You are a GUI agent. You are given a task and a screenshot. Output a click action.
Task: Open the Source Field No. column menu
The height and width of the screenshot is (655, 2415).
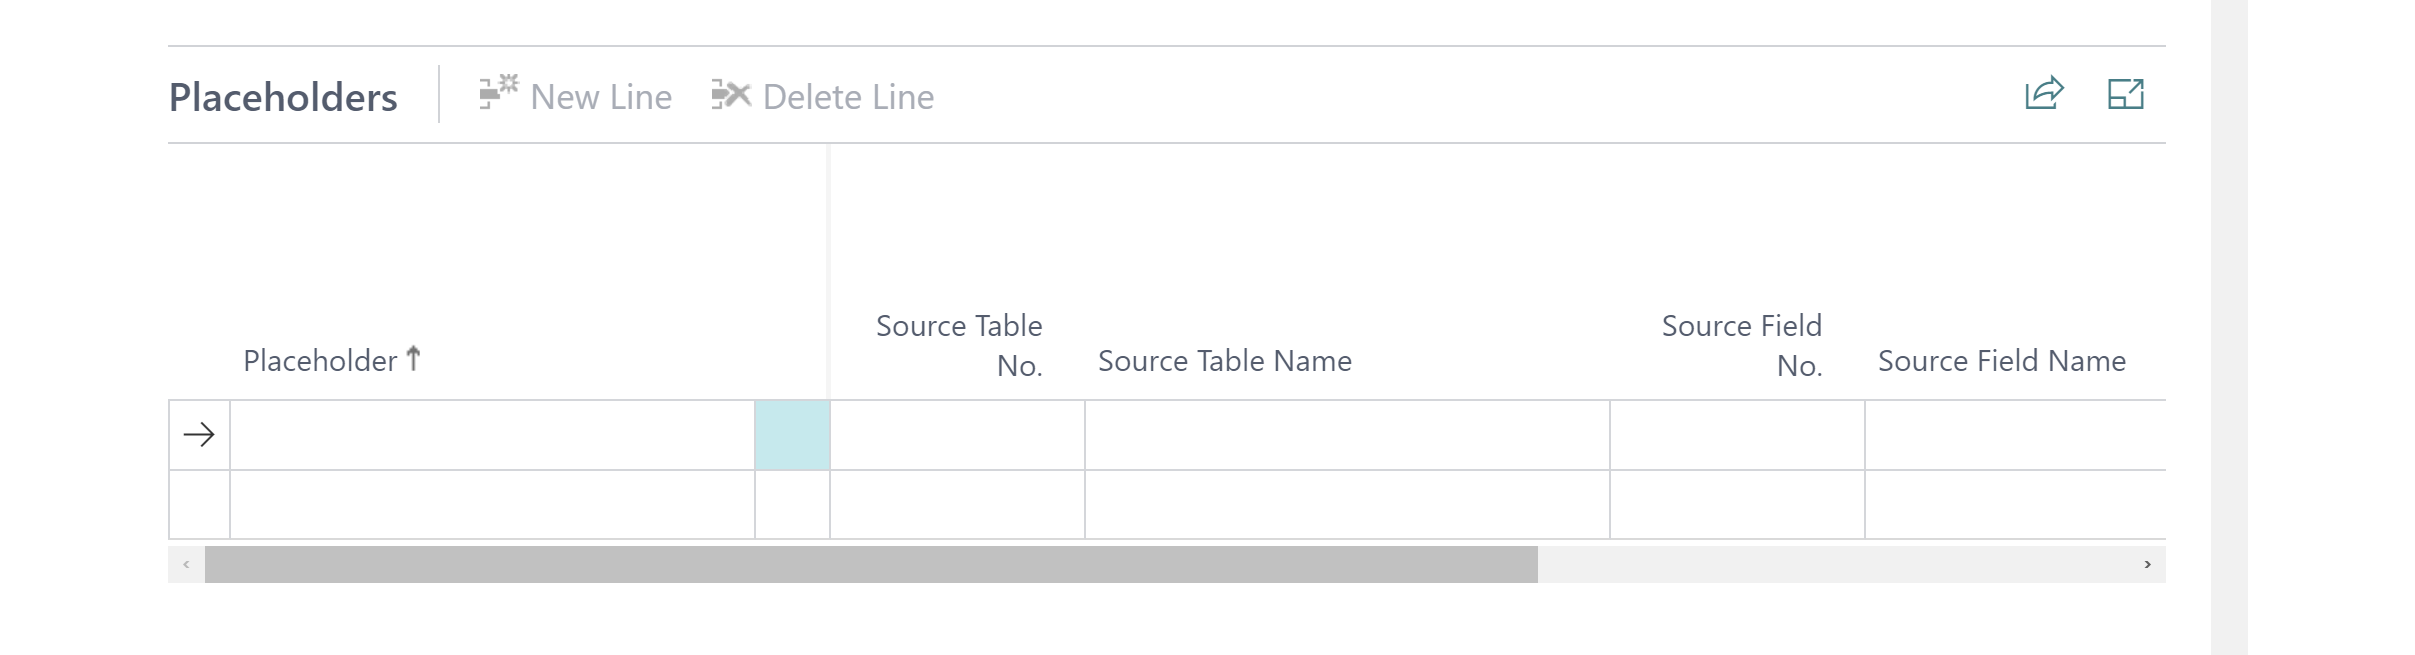pyautogui.click(x=1740, y=343)
